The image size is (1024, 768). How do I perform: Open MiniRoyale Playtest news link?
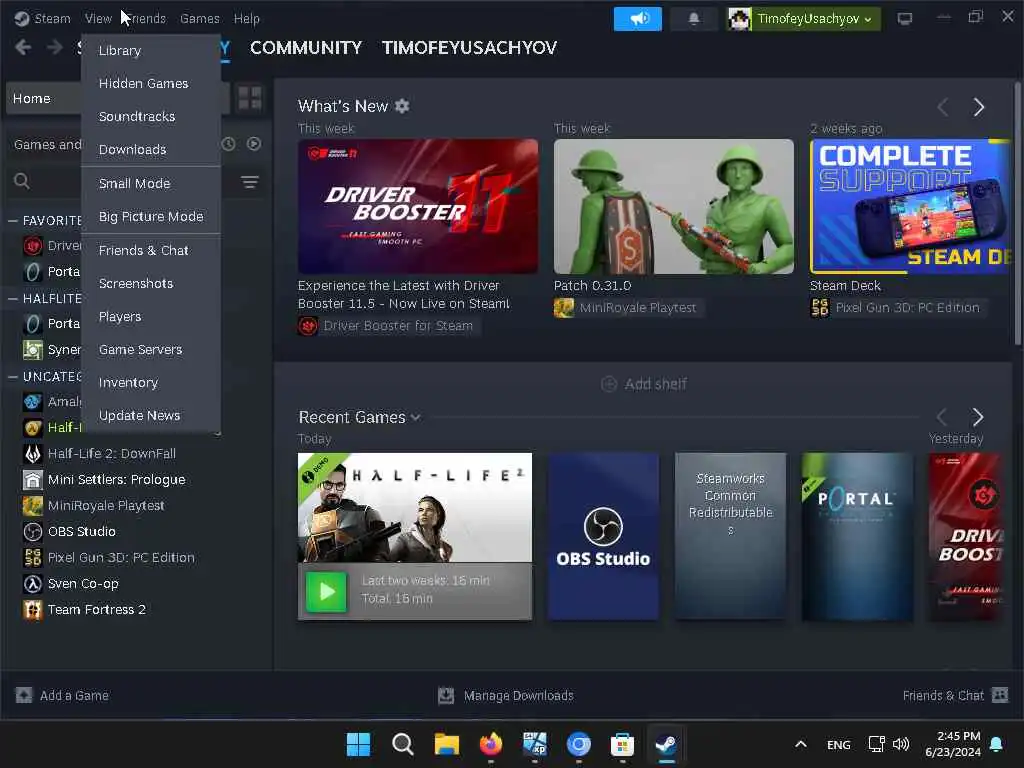(x=628, y=308)
